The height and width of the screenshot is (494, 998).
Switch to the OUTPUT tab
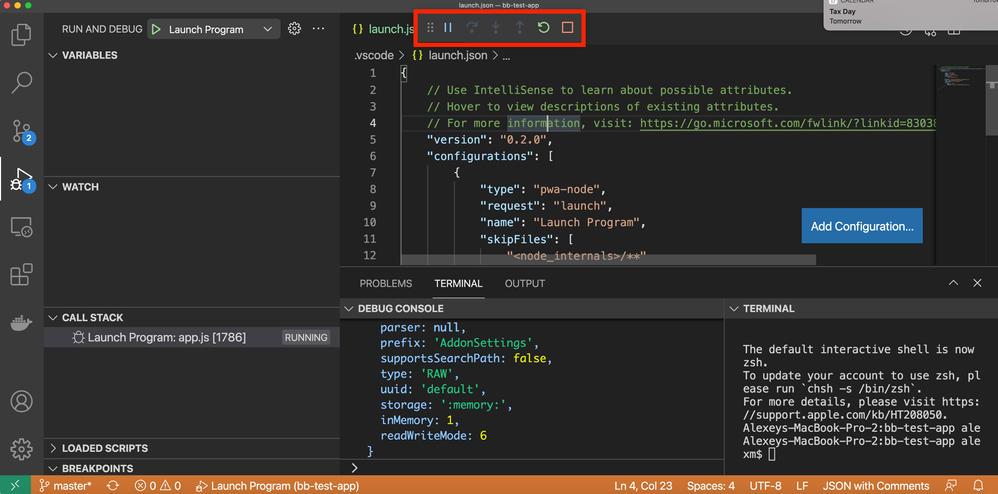coord(524,284)
